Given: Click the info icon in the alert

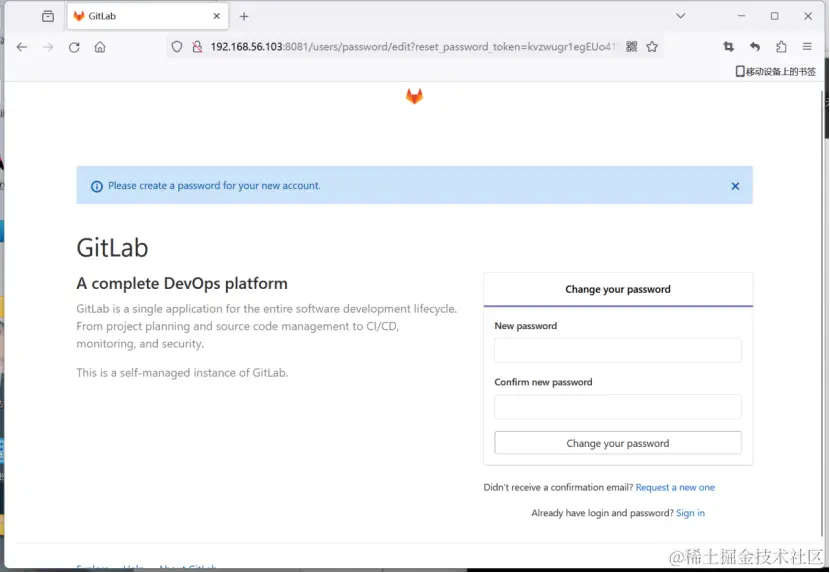Looking at the screenshot, I should click(97, 186).
